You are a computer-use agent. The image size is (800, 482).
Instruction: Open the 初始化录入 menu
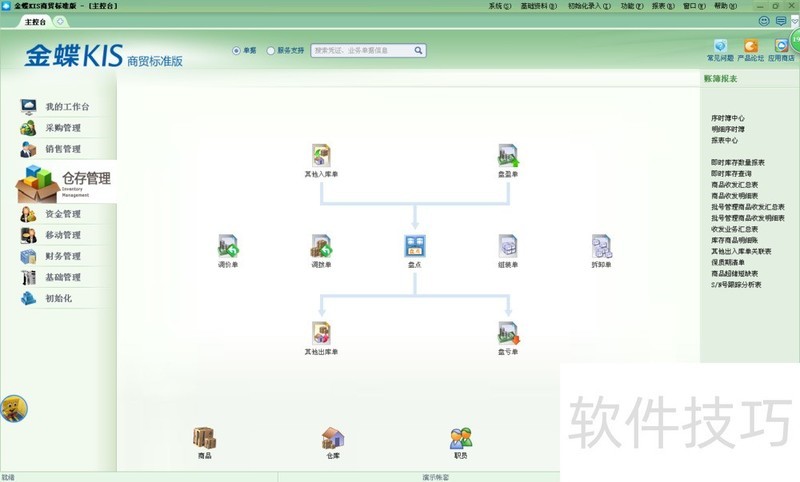(589, 6)
